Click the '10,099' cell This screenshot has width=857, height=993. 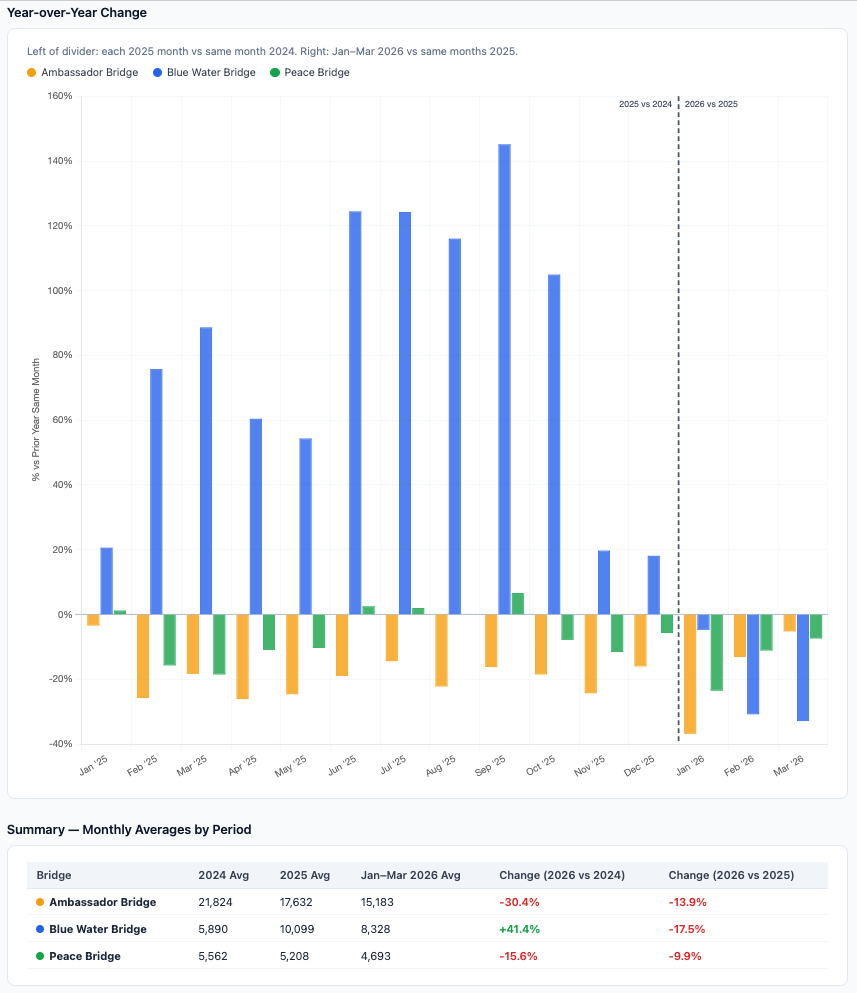(297, 929)
